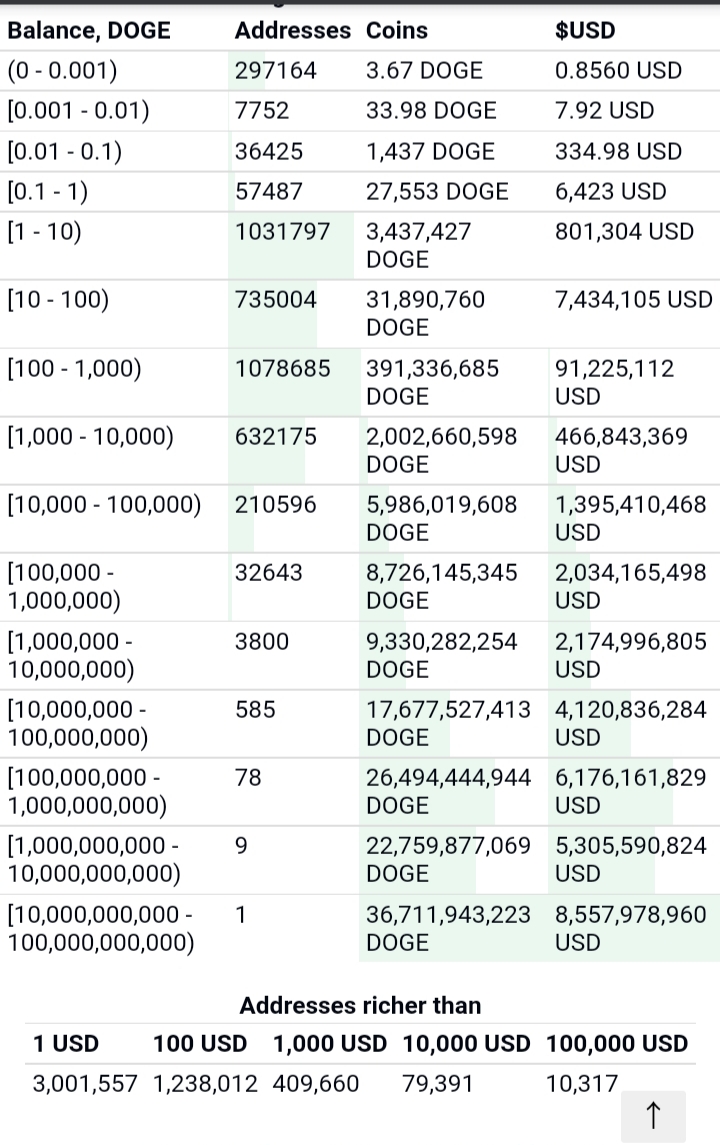Screen dimensions: 720x1145
Task: Click the 391,336,685 DOGE coins cell
Action: (432, 382)
